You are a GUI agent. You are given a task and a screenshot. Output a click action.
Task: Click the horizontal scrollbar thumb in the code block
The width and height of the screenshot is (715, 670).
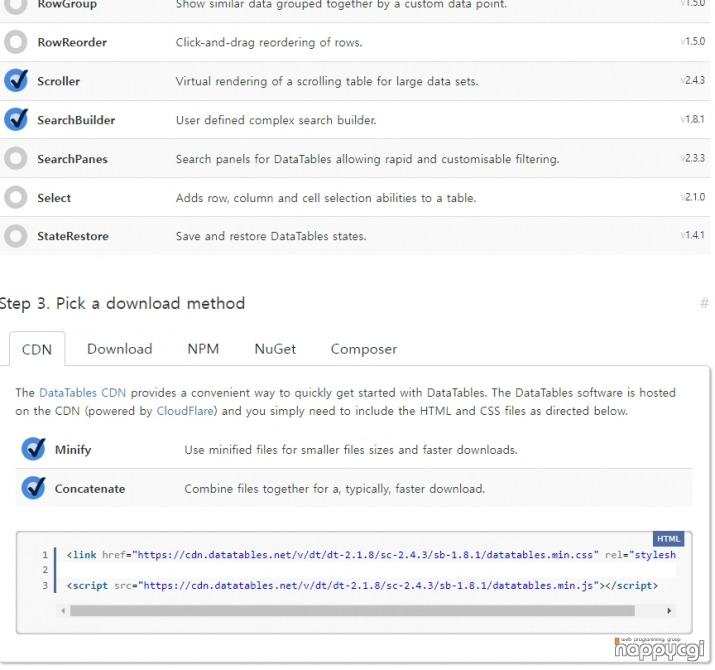(352, 611)
